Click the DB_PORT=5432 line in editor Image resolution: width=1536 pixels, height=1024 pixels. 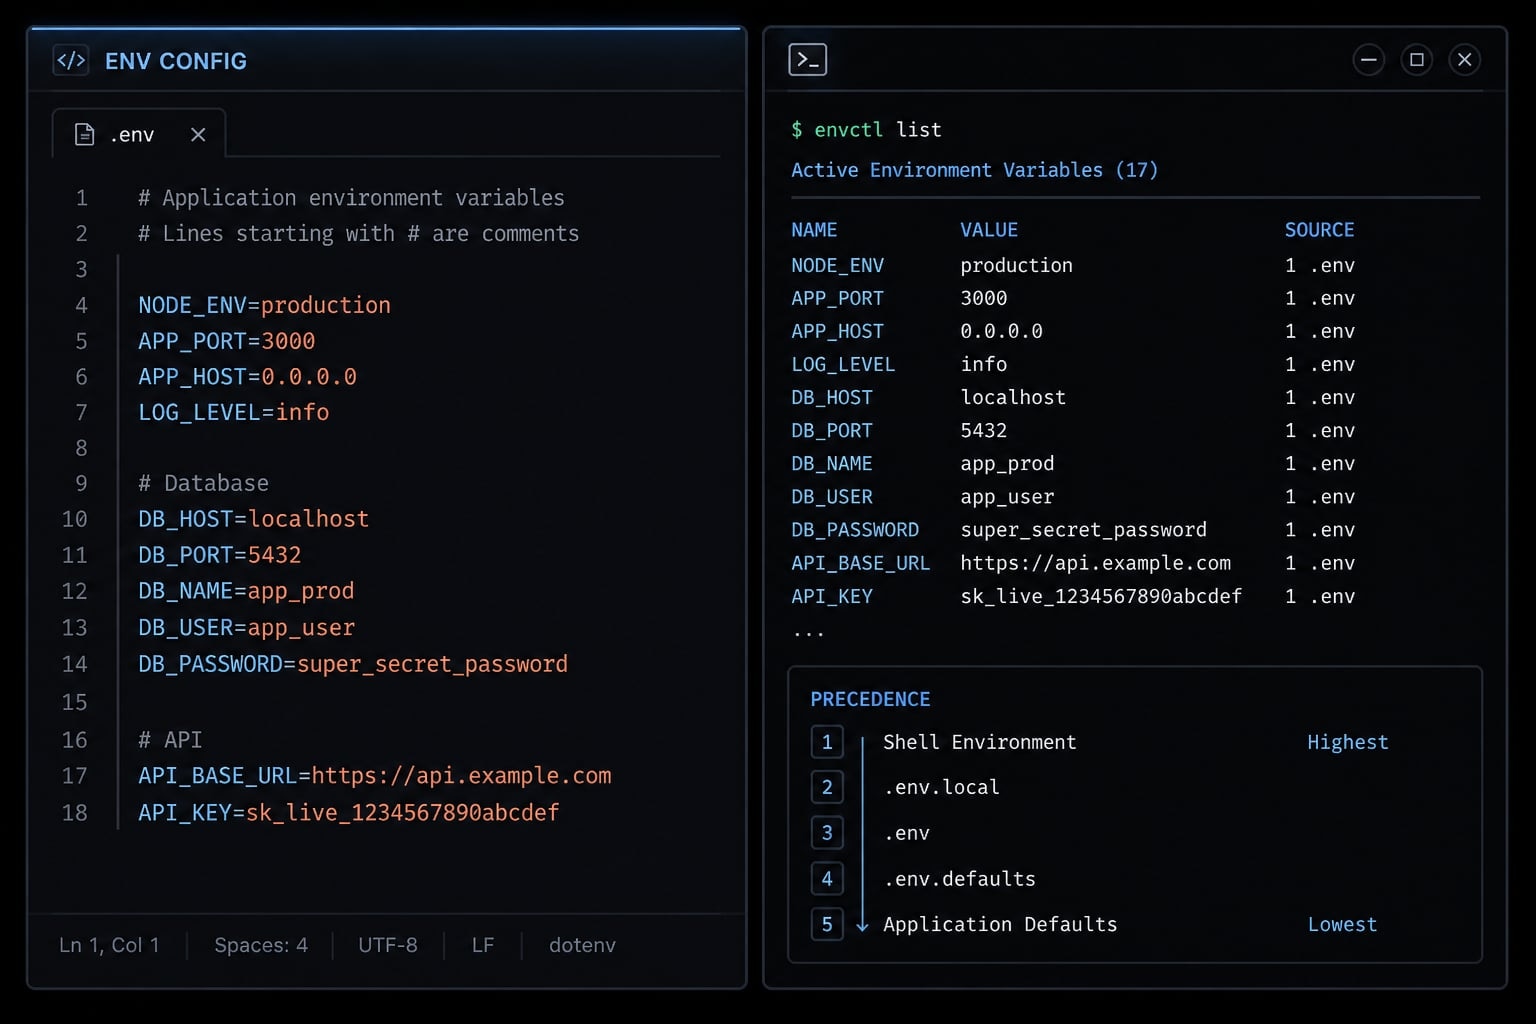220,555
